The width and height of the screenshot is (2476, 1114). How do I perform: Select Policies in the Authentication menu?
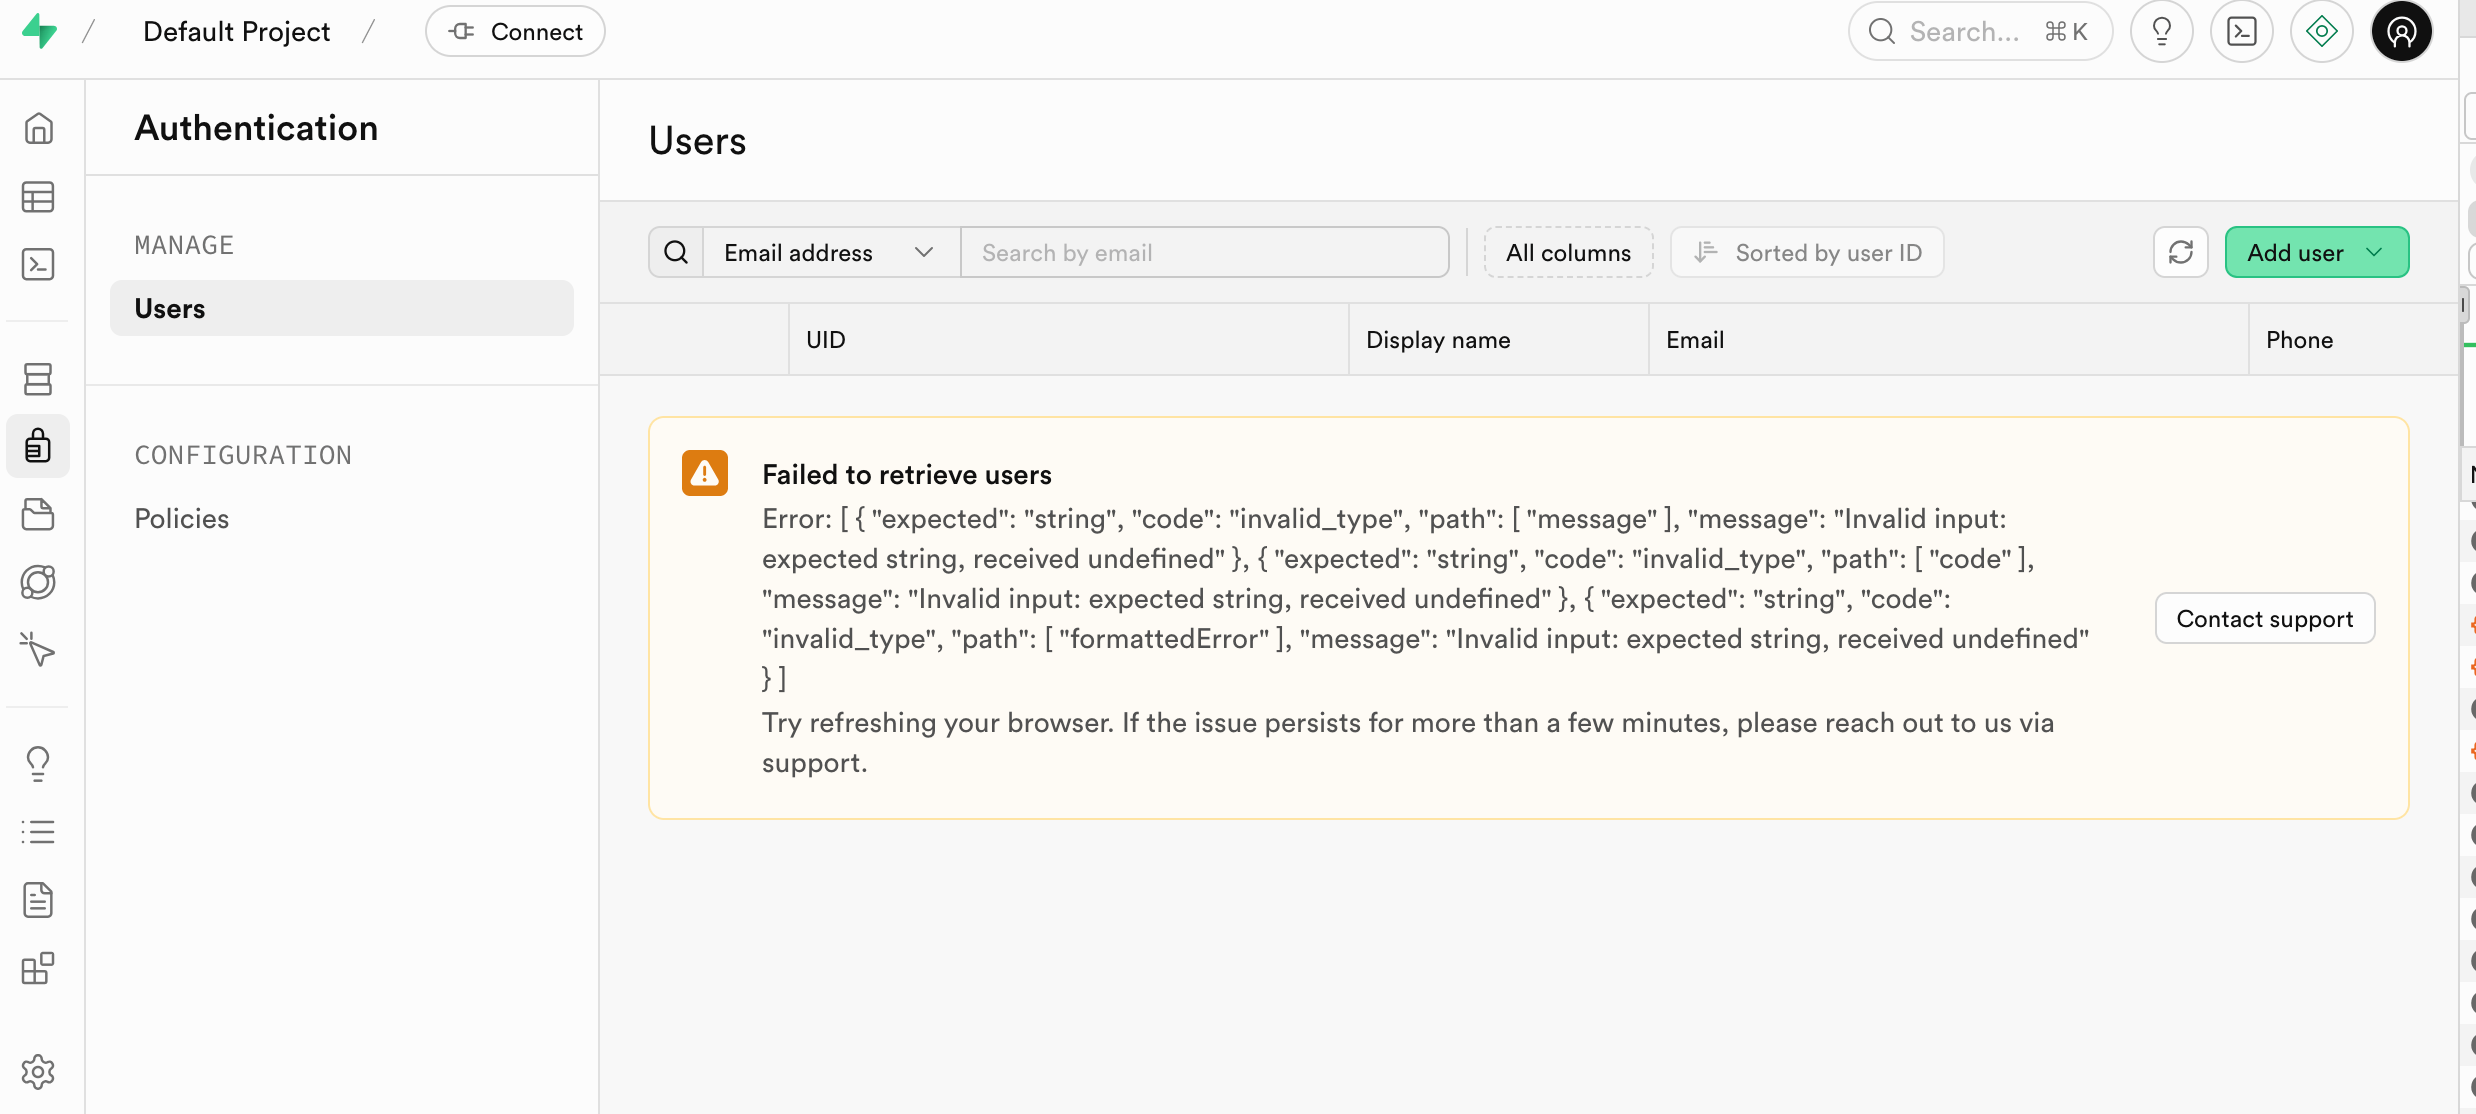click(182, 518)
